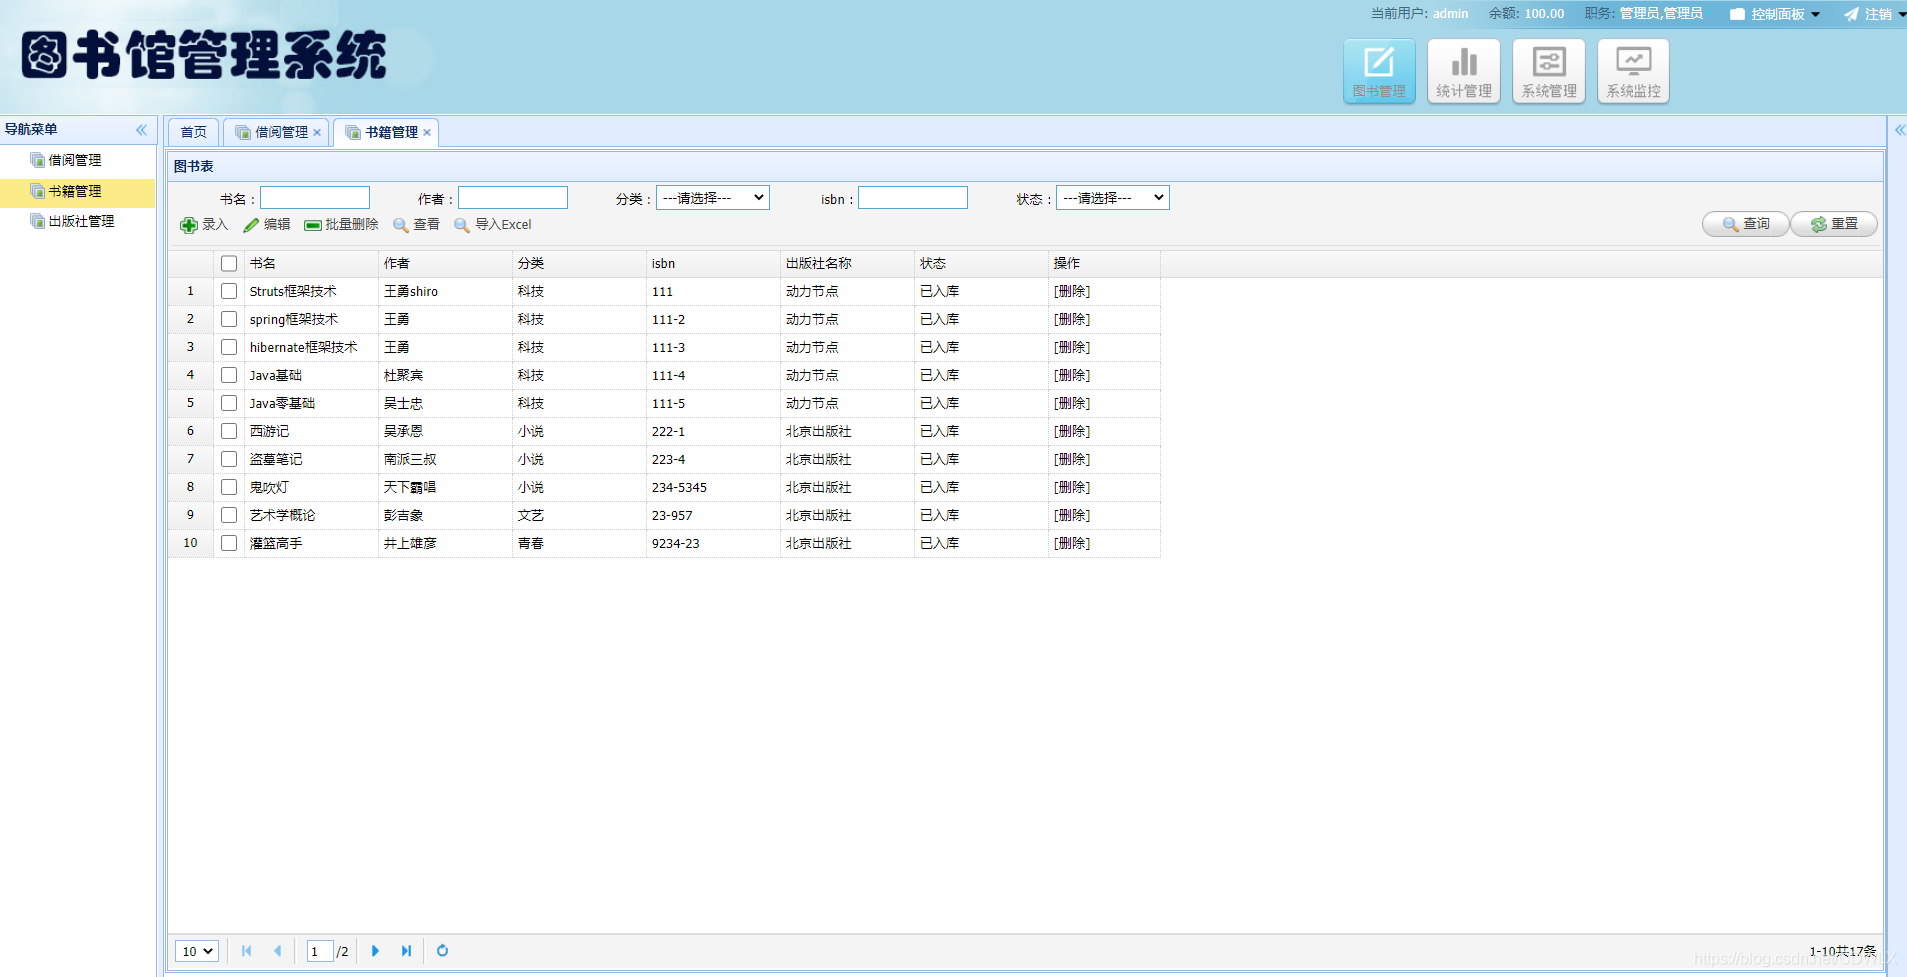Screen dimensions: 1907x977
Task: Open the 图书管理 module icon
Action: [1378, 71]
